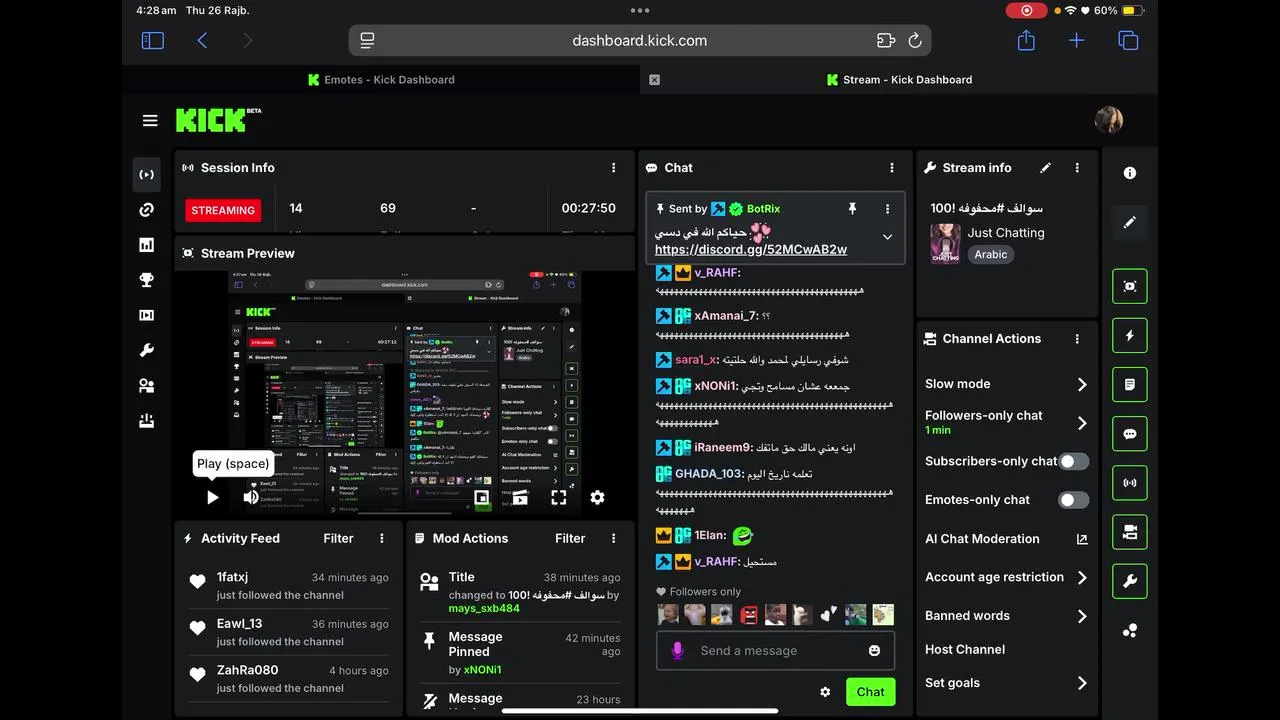Toggle theater mode on stream preview

(x=520, y=497)
